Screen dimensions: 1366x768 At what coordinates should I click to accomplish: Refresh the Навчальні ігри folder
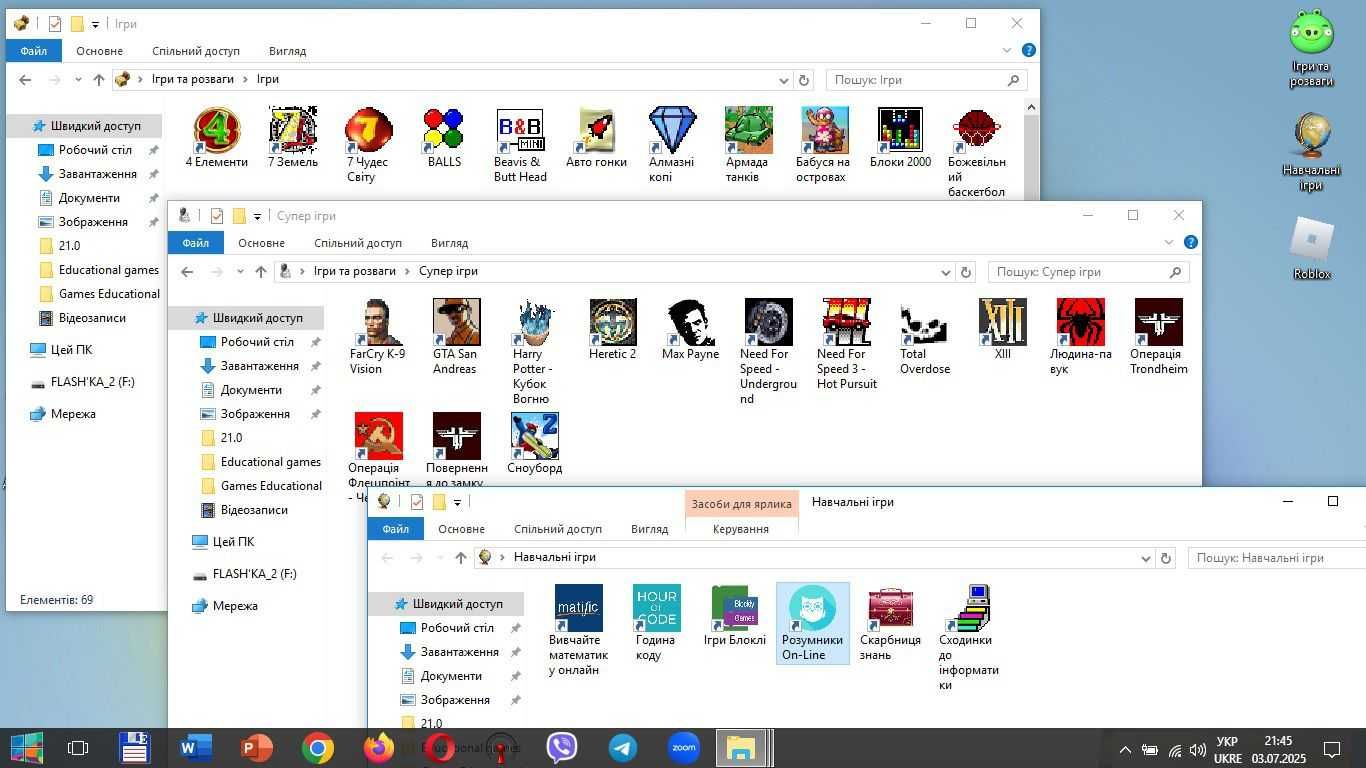[x=1165, y=558]
